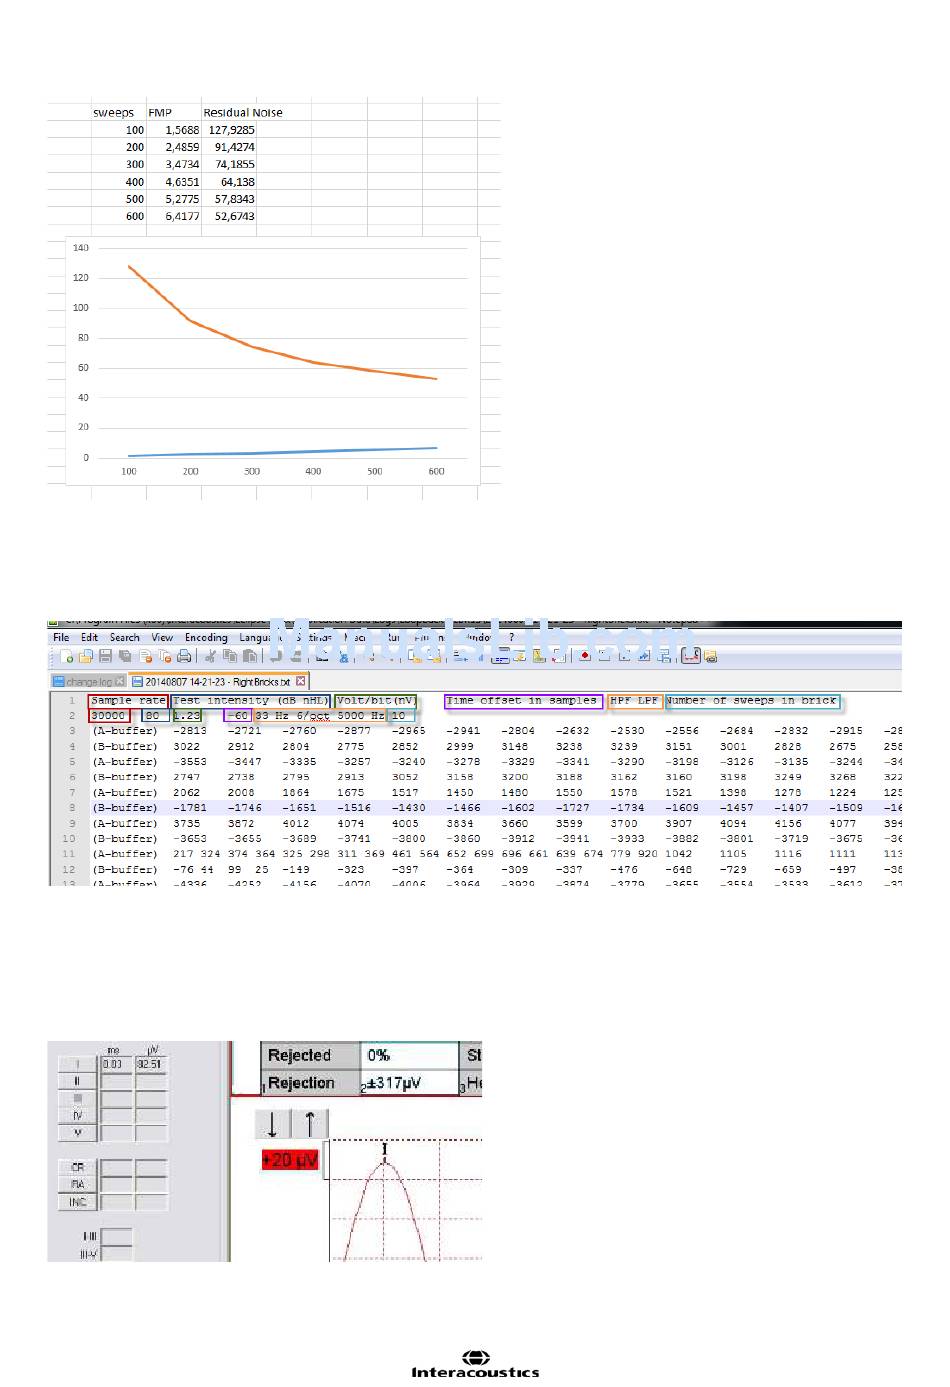Screen dimensions: 950x1387
Task: Click the Paste icon in the toolbar
Action: [x=249, y=657]
